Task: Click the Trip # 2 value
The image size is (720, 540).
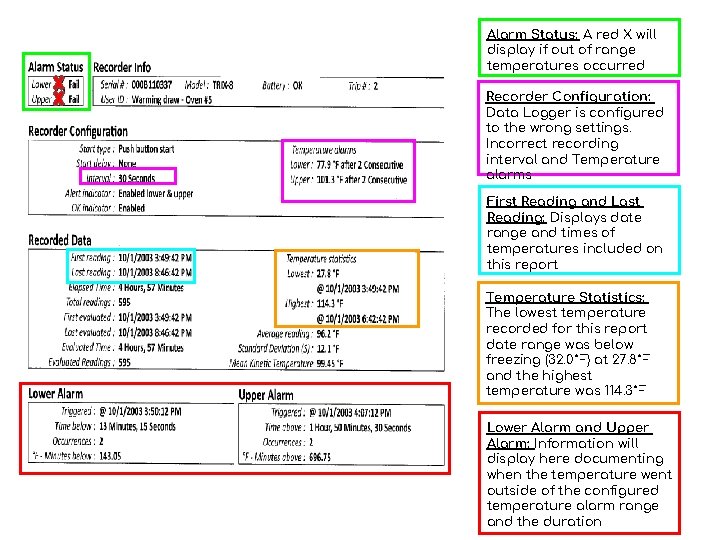Action: tap(376, 86)
